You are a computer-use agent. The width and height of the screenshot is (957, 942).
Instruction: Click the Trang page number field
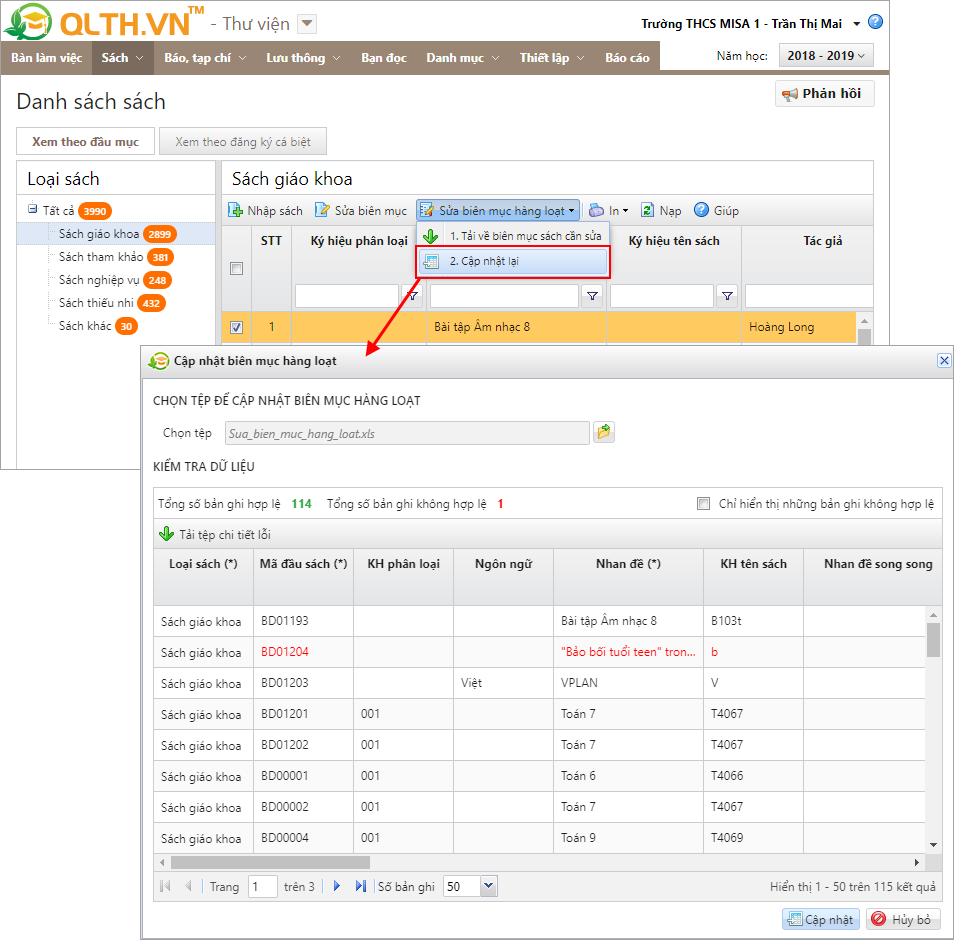(x=262, y=886)
